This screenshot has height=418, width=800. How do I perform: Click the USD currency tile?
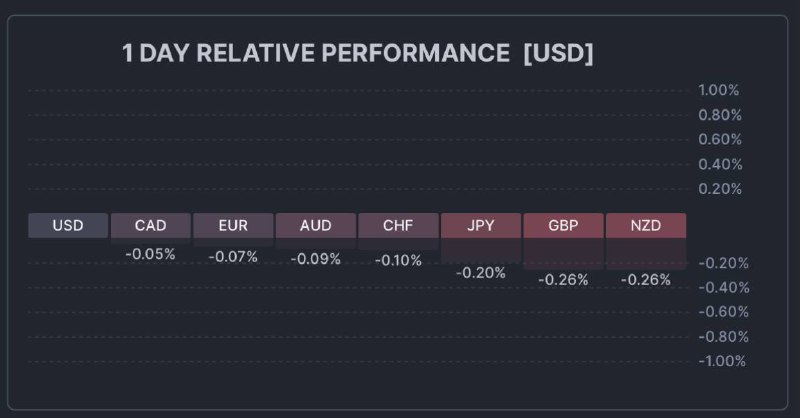[68, 225]
